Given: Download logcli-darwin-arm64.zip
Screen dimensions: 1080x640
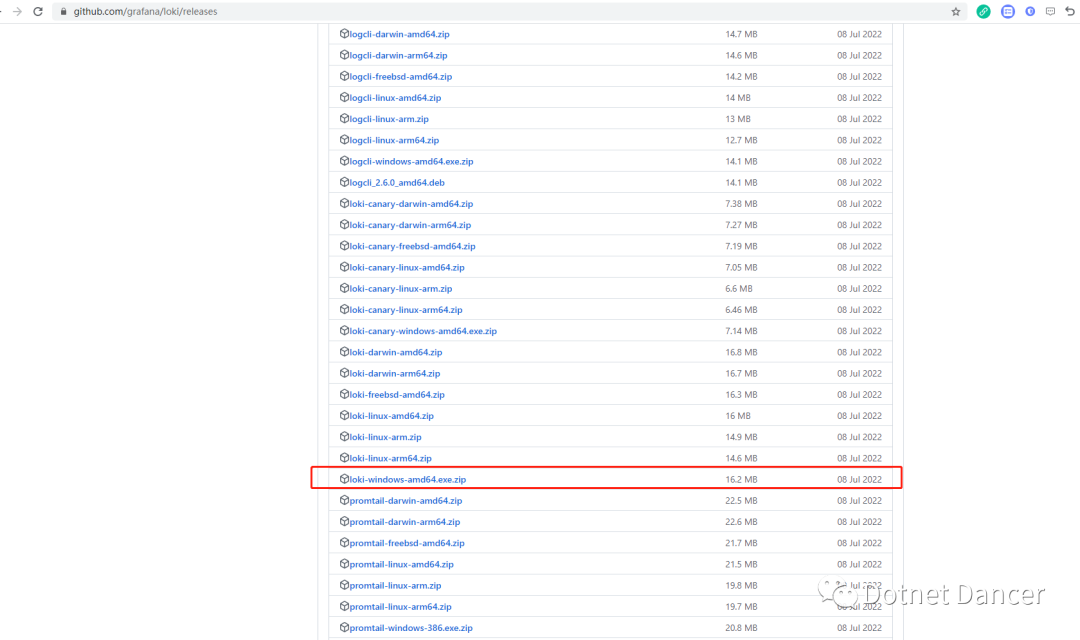Looking at the screenshot, I should (x=398, y=55).
